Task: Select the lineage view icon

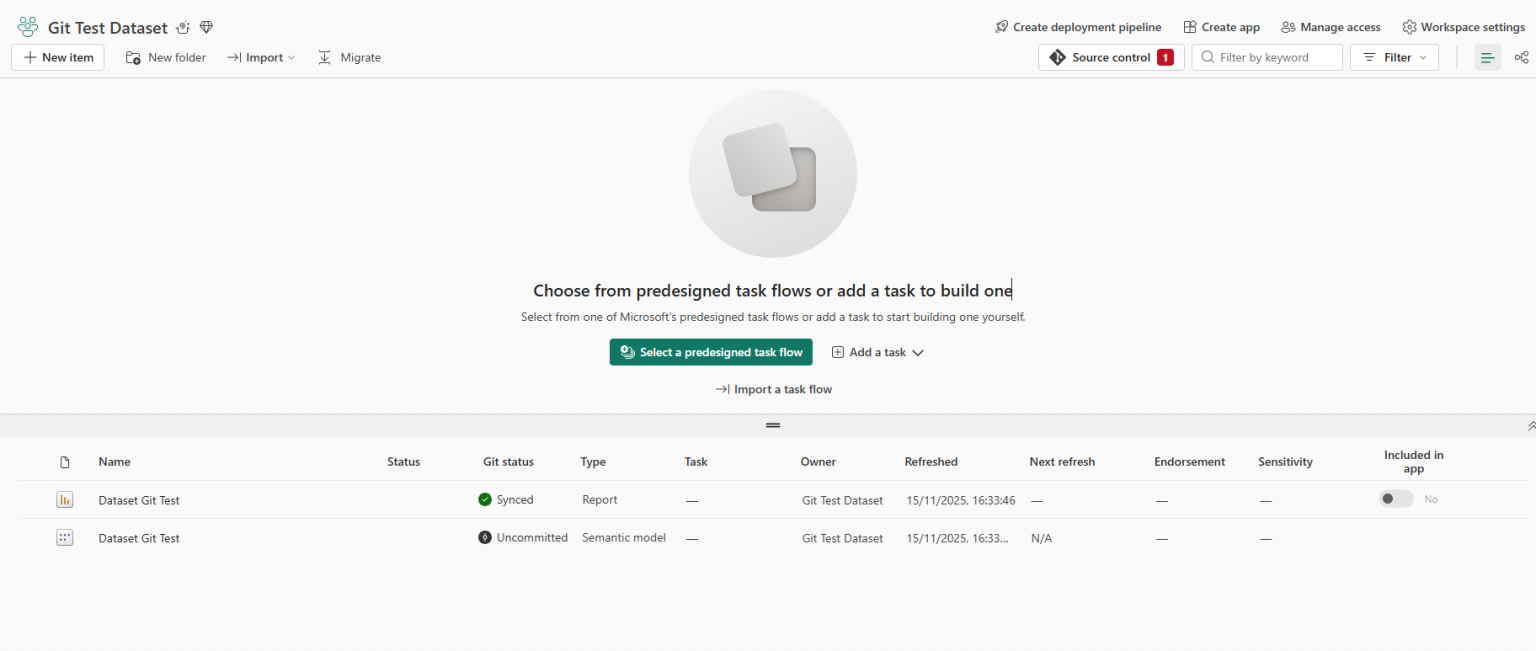Action: coord(1521,57)
